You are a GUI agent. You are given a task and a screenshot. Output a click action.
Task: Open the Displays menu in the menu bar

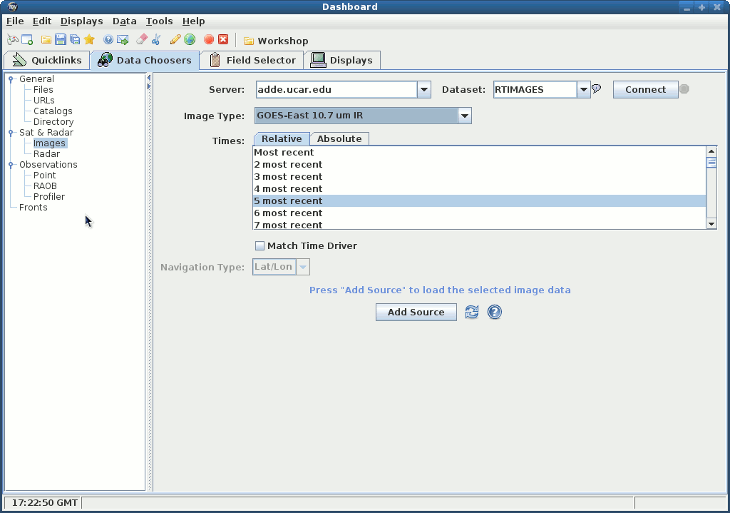tap(81, 21)
